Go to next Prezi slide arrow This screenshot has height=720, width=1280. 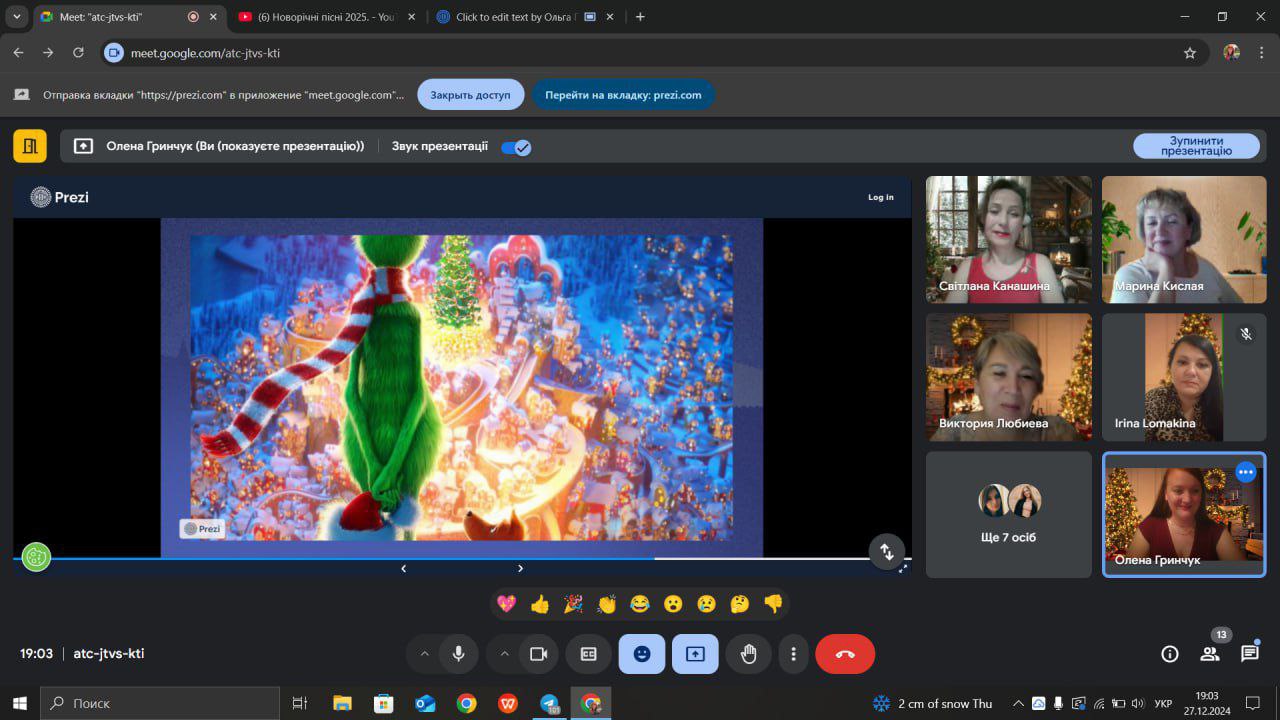coord(520,568)
